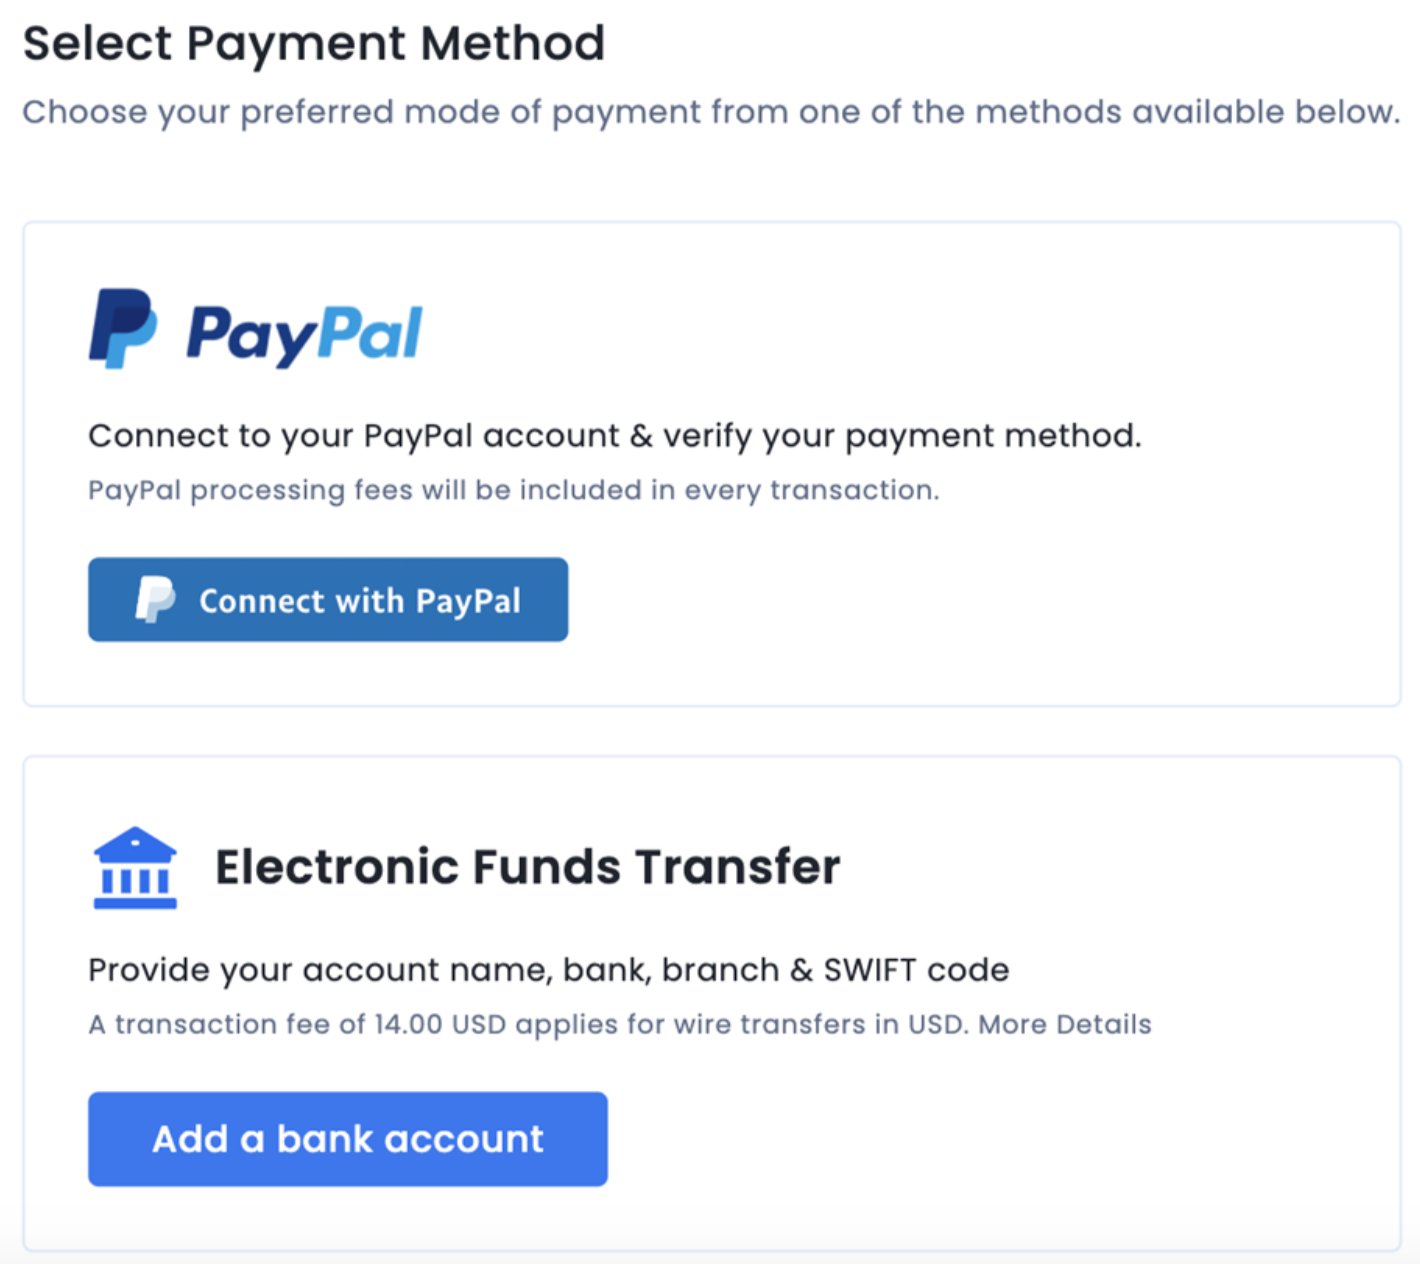
Task: Click the 'Choose your preferred mode of payment' subtitle
Action: [711, 112]
